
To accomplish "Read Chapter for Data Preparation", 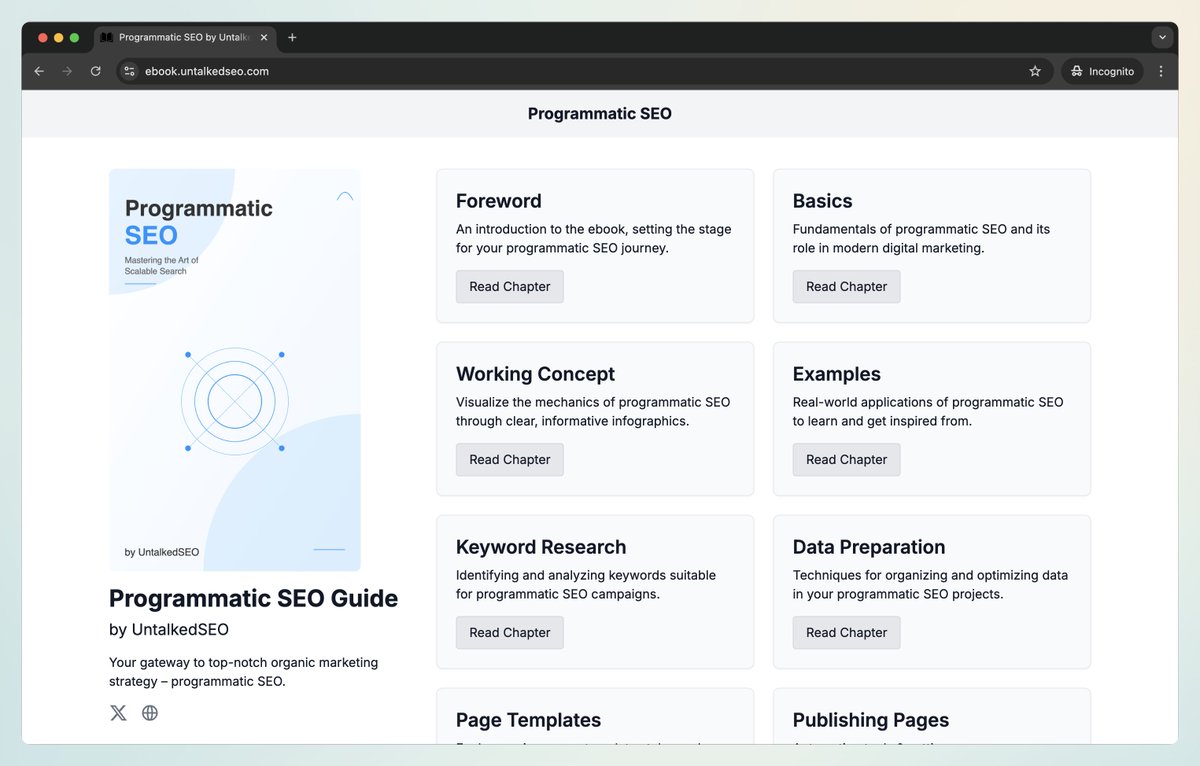I will [x=847, y=632].
